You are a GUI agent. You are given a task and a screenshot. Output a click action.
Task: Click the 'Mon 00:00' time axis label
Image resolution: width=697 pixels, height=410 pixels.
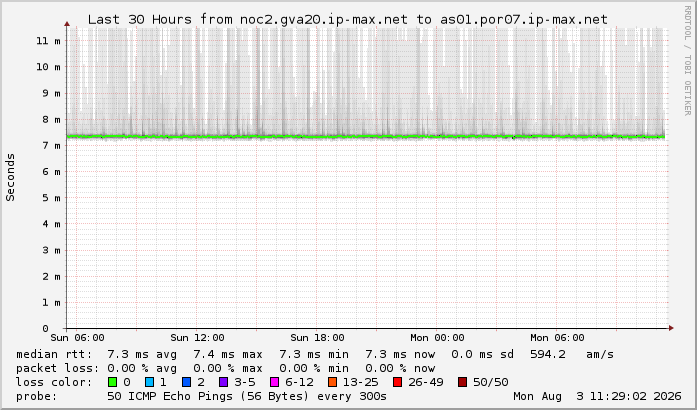click(x=437, y=338)
